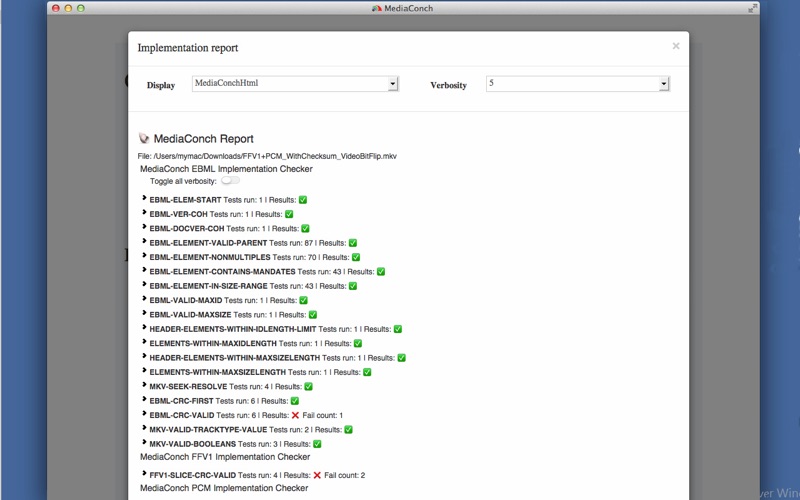Click green check for ELEMENTS-WITHIN-MAXIDLENGTH
800x500 pixels.
pyautogui.click(x=358, y=343)
